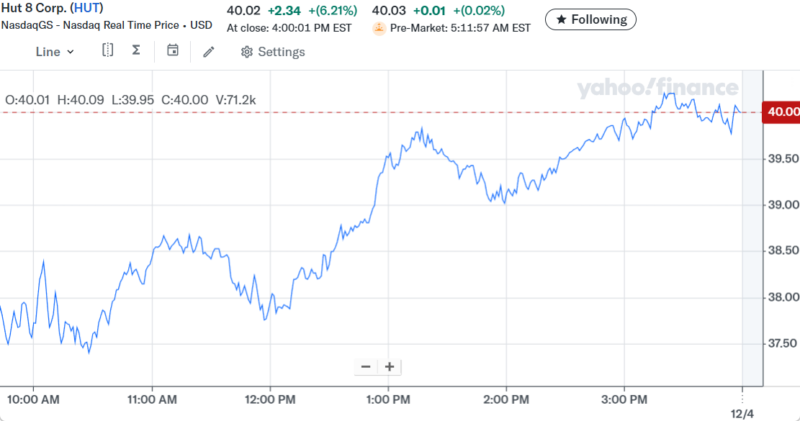Zoom in with the plus button

390,366
